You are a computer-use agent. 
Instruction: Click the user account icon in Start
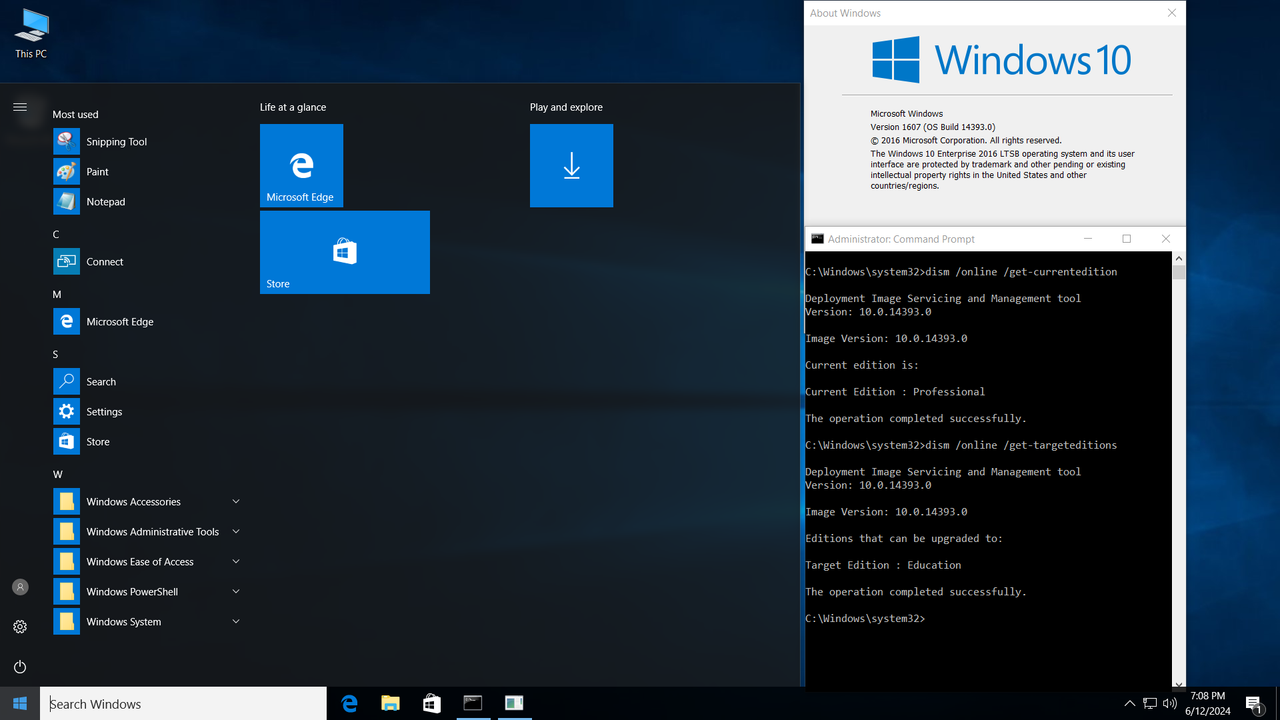pos(20,587)
